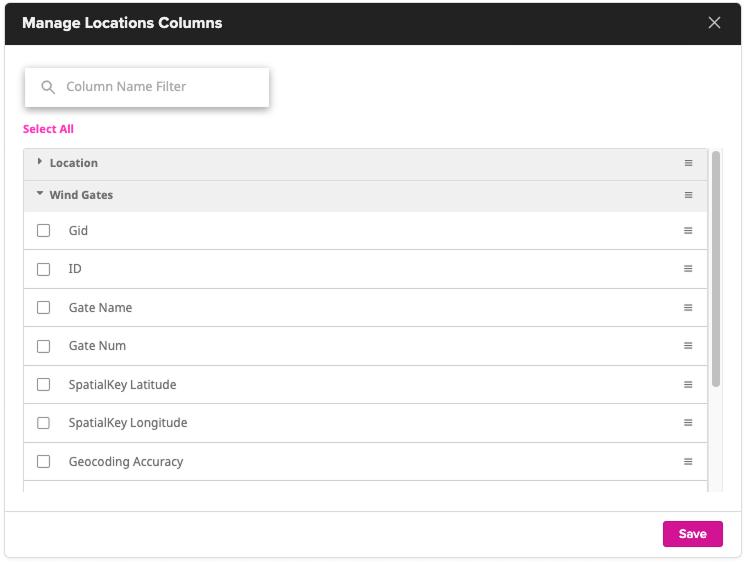
Task: Focus the Column Name Filter field
Action: coord(160,87)
